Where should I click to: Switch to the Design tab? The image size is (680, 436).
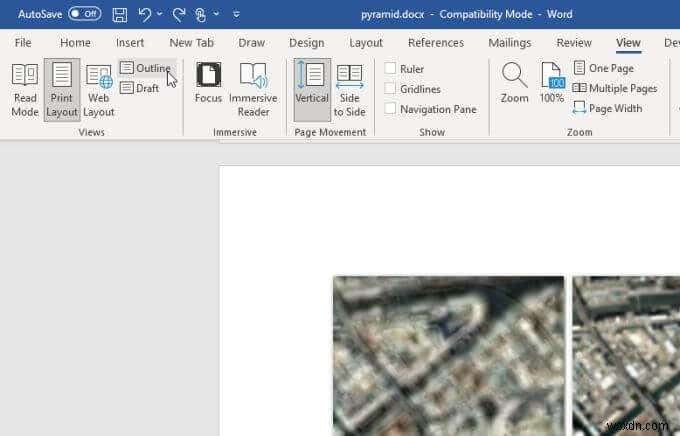point(307,43)
